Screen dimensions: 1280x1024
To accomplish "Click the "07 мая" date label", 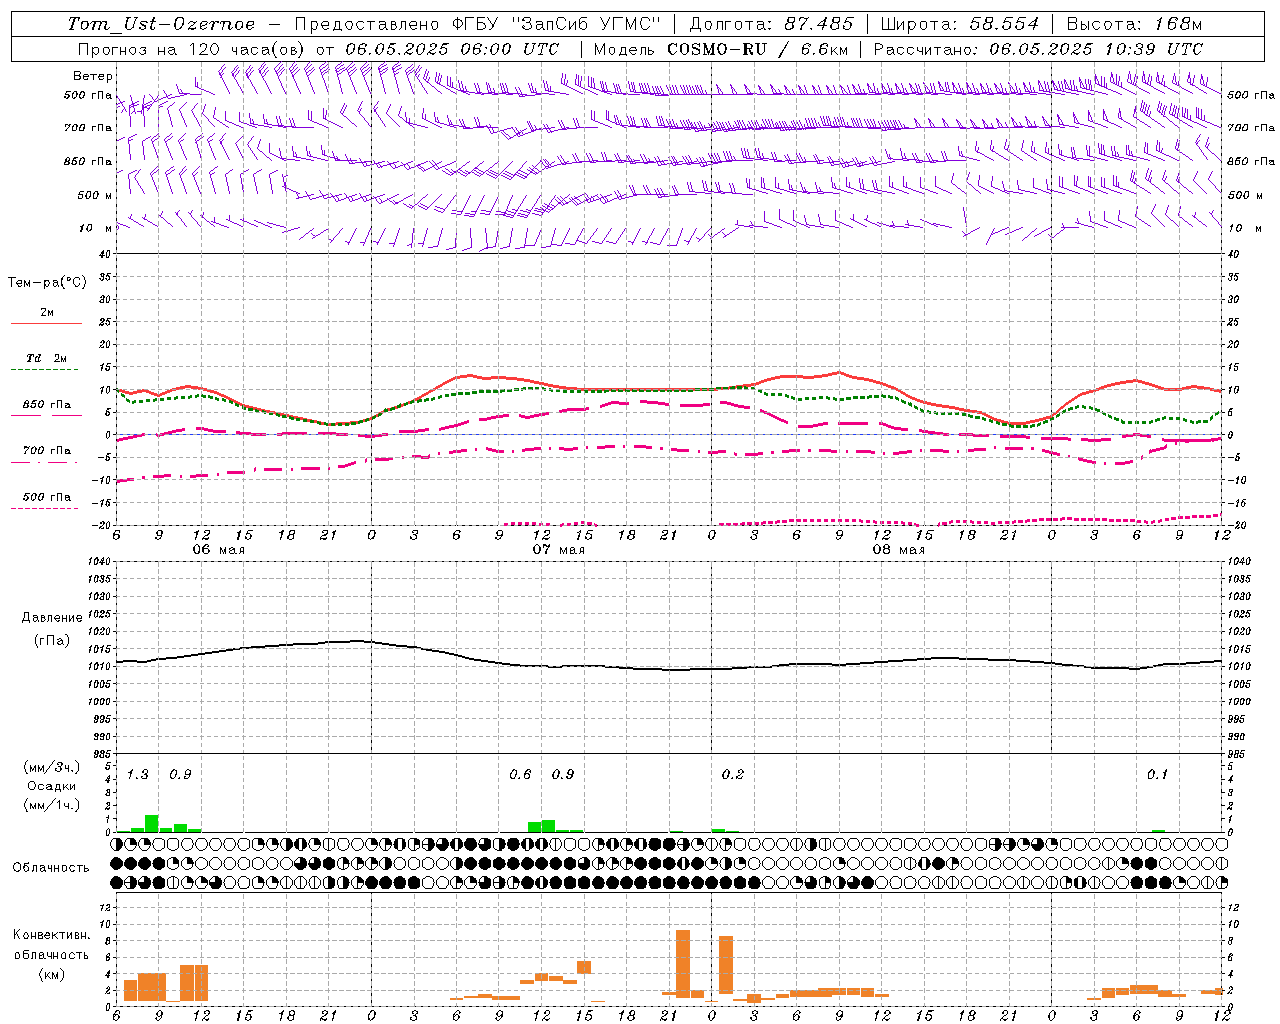I will tap(558, 550).
